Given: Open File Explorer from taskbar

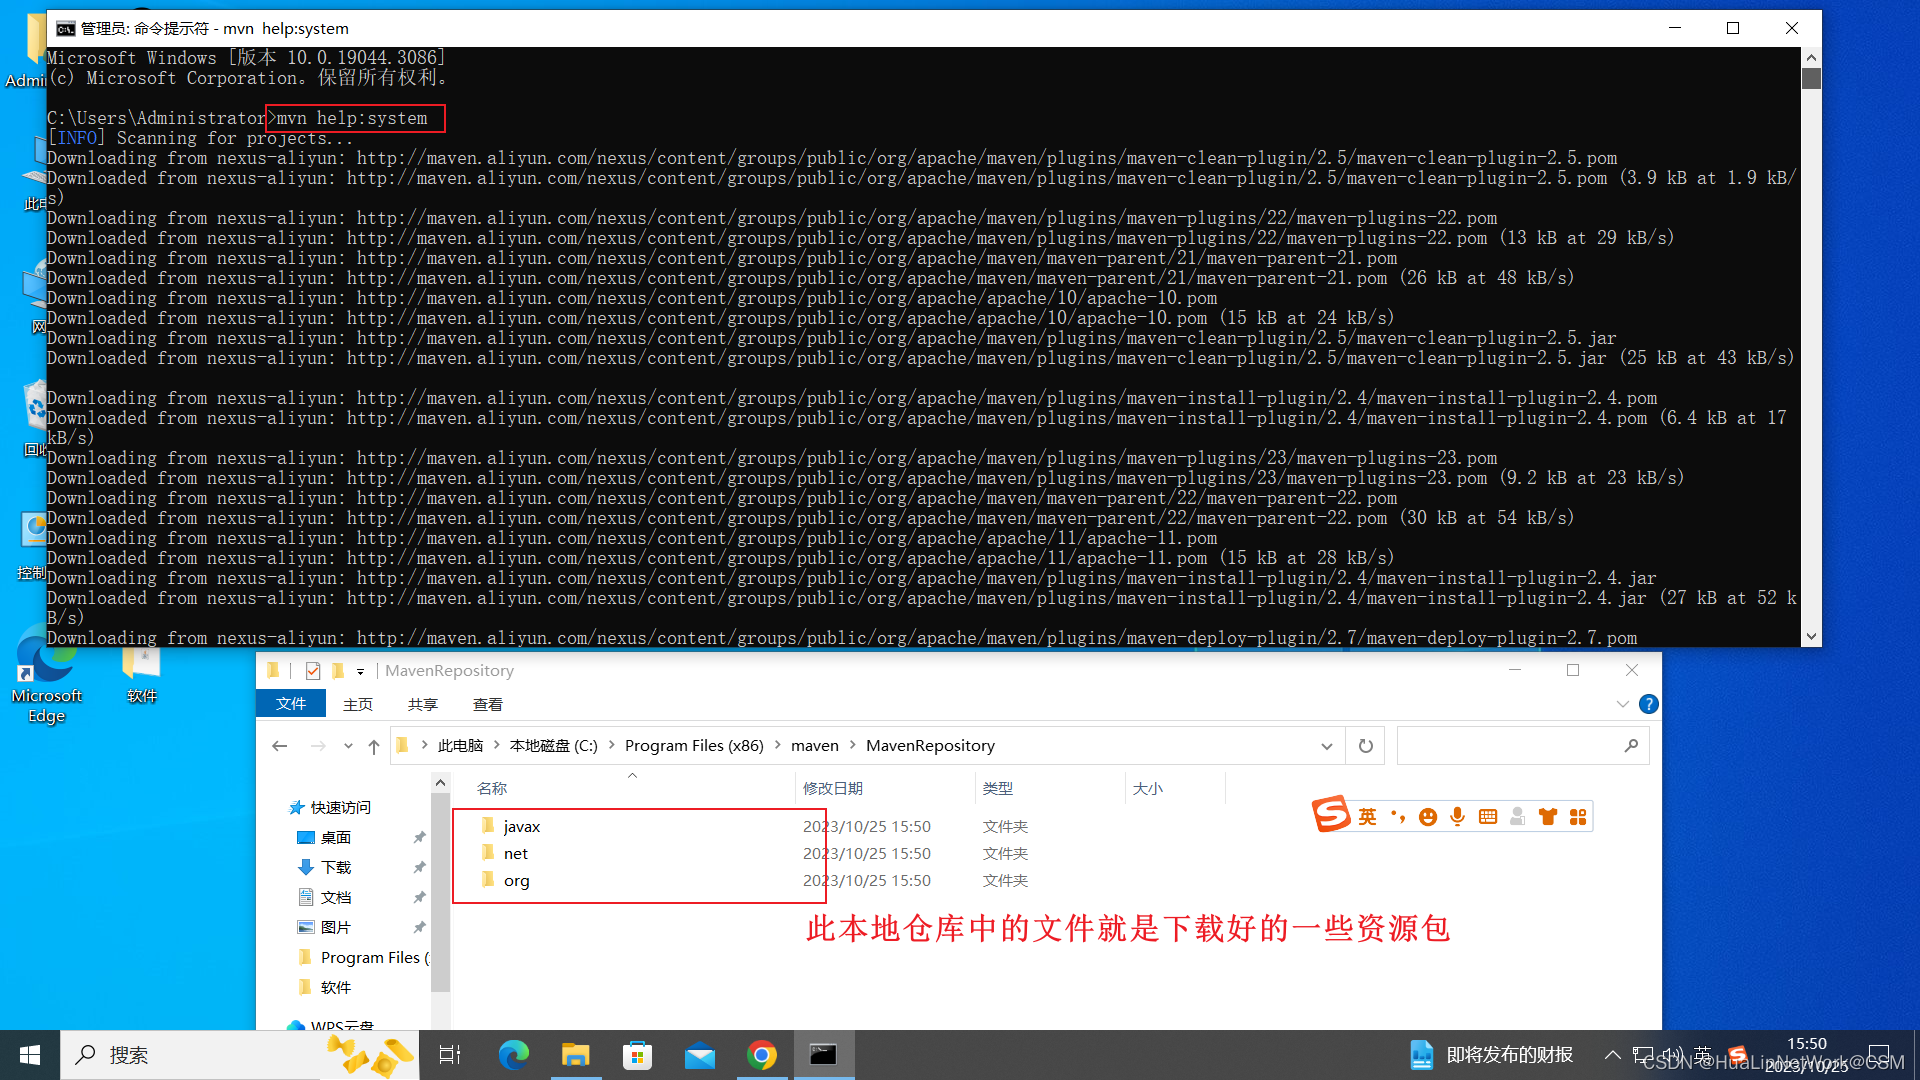Looking at the screenshot, I should [576, 1055].
